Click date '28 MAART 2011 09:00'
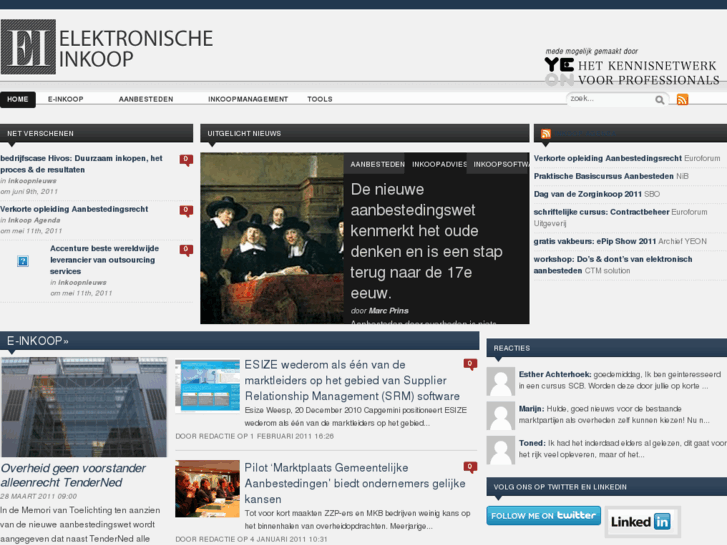This screenshot has width=727, height=545. point(38,496)
